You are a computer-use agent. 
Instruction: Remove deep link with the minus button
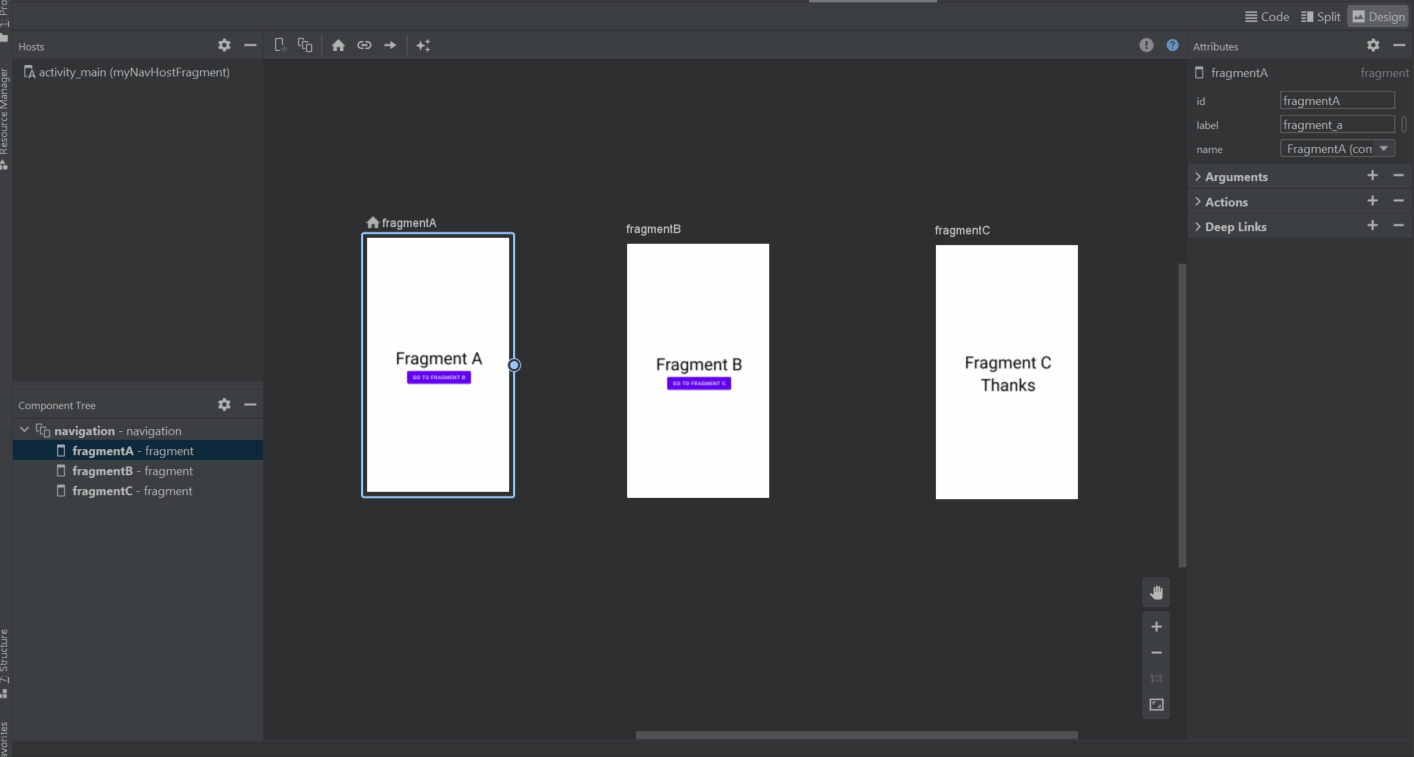pos(1399,226)
